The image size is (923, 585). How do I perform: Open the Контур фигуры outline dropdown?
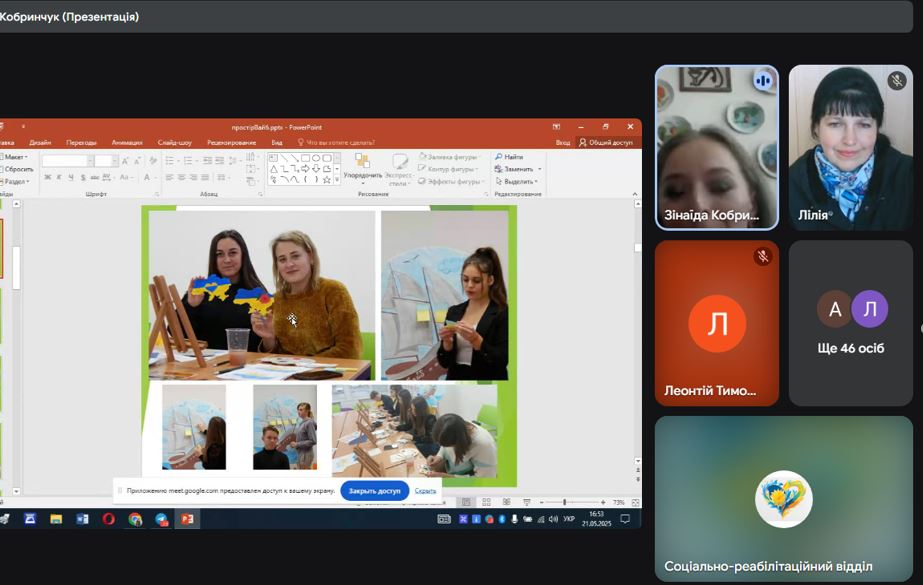coord(450,169)
